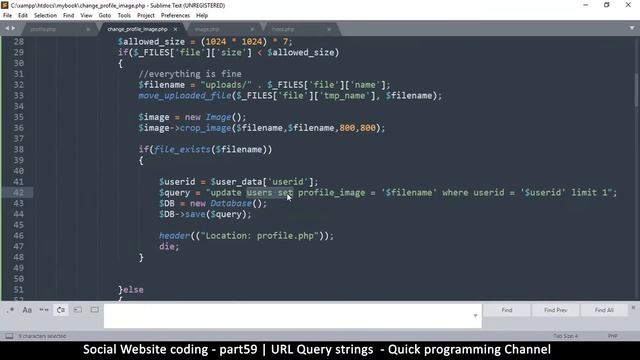The image size is (640, 360).
Task: Click line number 42 in gutter
Action: click(18, 193)
